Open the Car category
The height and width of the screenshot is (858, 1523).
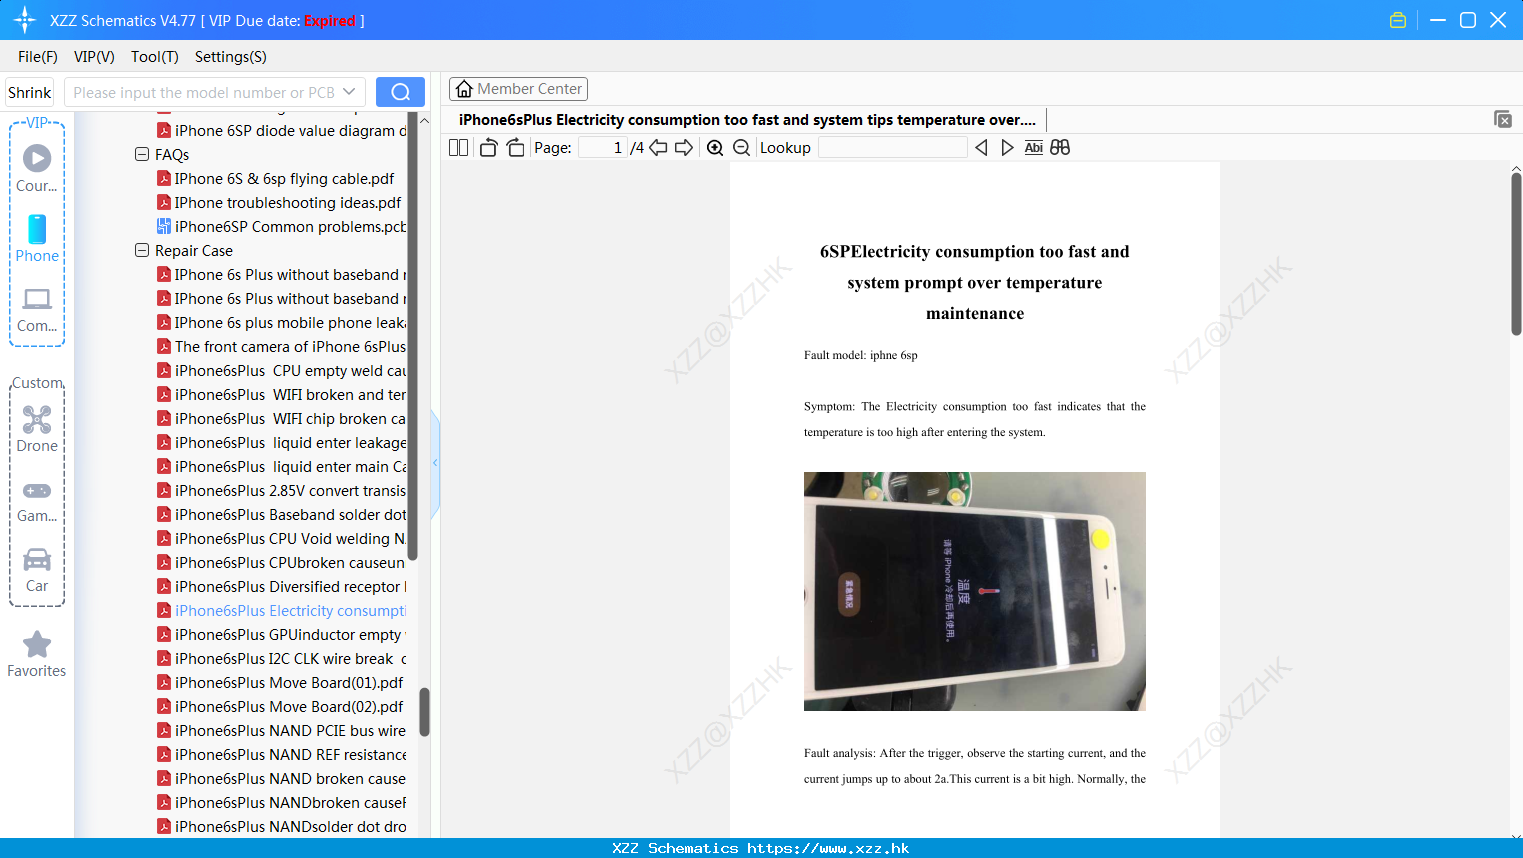tap(37, 570)
